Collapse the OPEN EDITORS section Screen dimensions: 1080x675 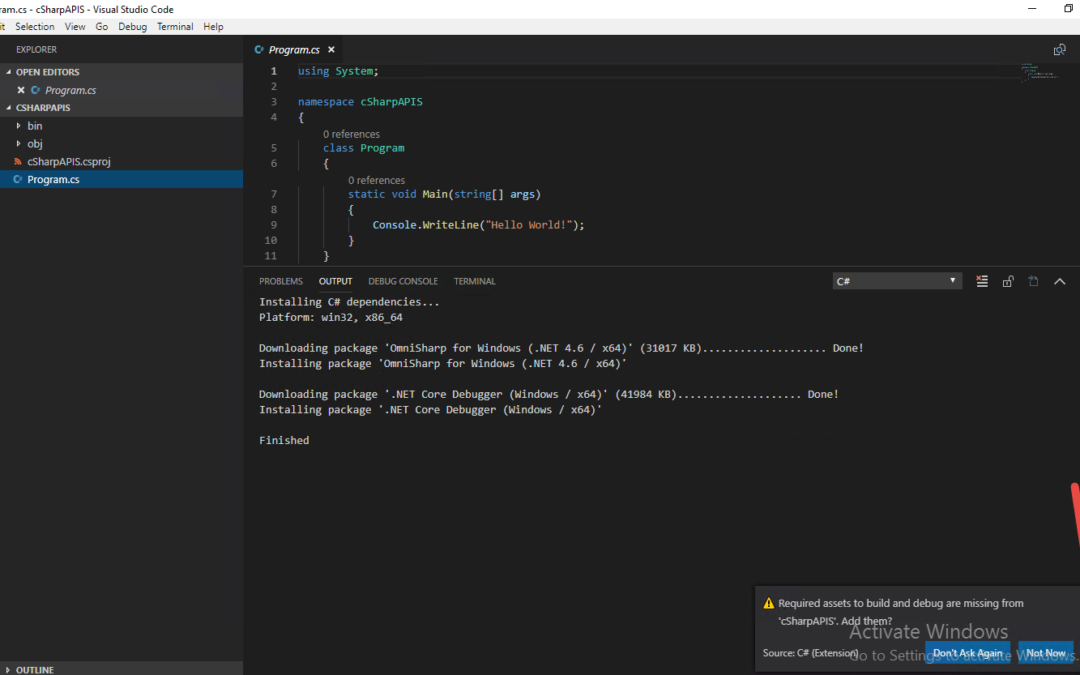pos(47,72)
